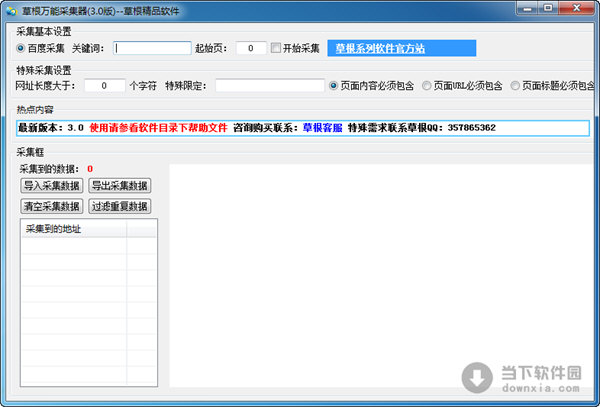Click the empty second column header of address list
This screenshot has height=407, width=600.
[x=141, y=229]
